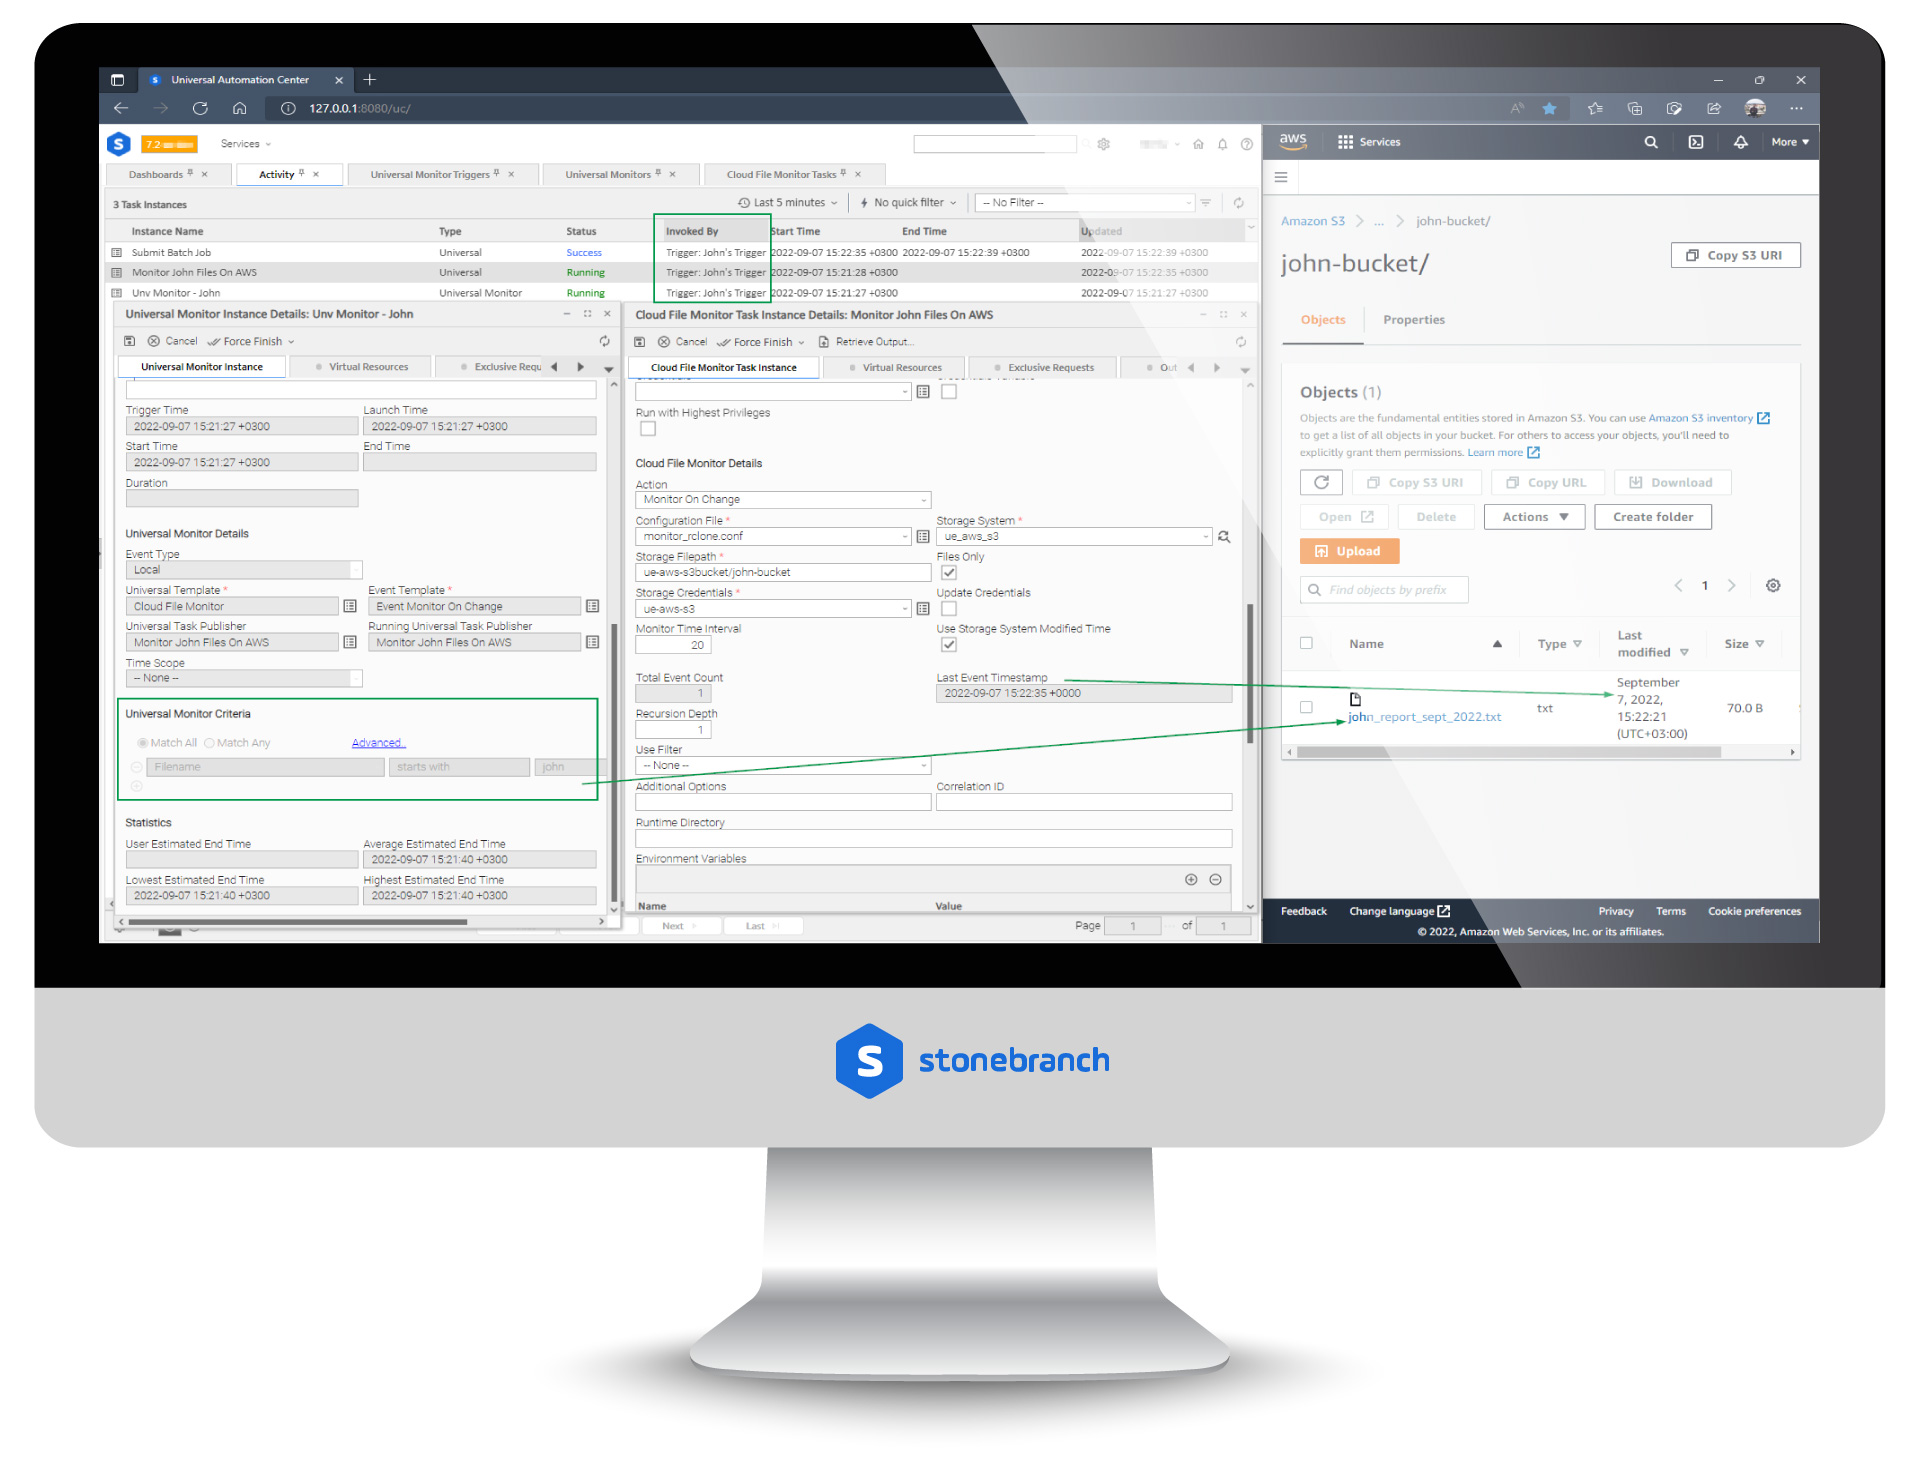Click the AWS console search magnifier icon
1920x1475 pixels.
(x=1651, y=142)
